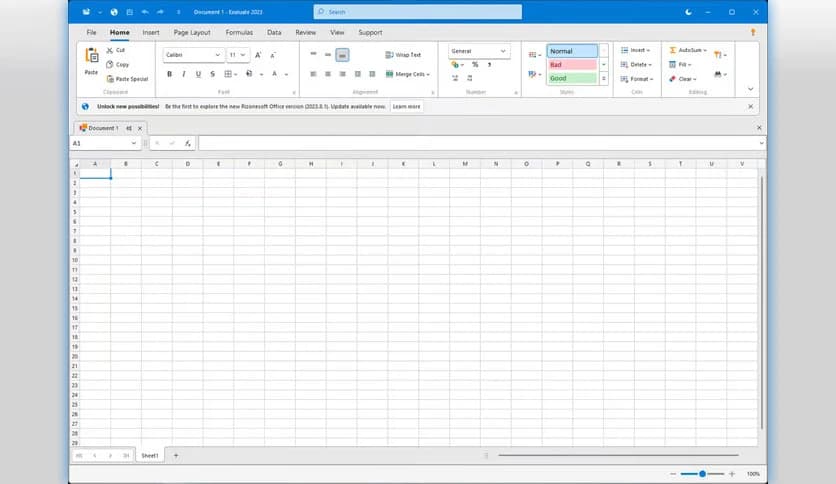Toggle strikethrough formatting

point(212,74)
